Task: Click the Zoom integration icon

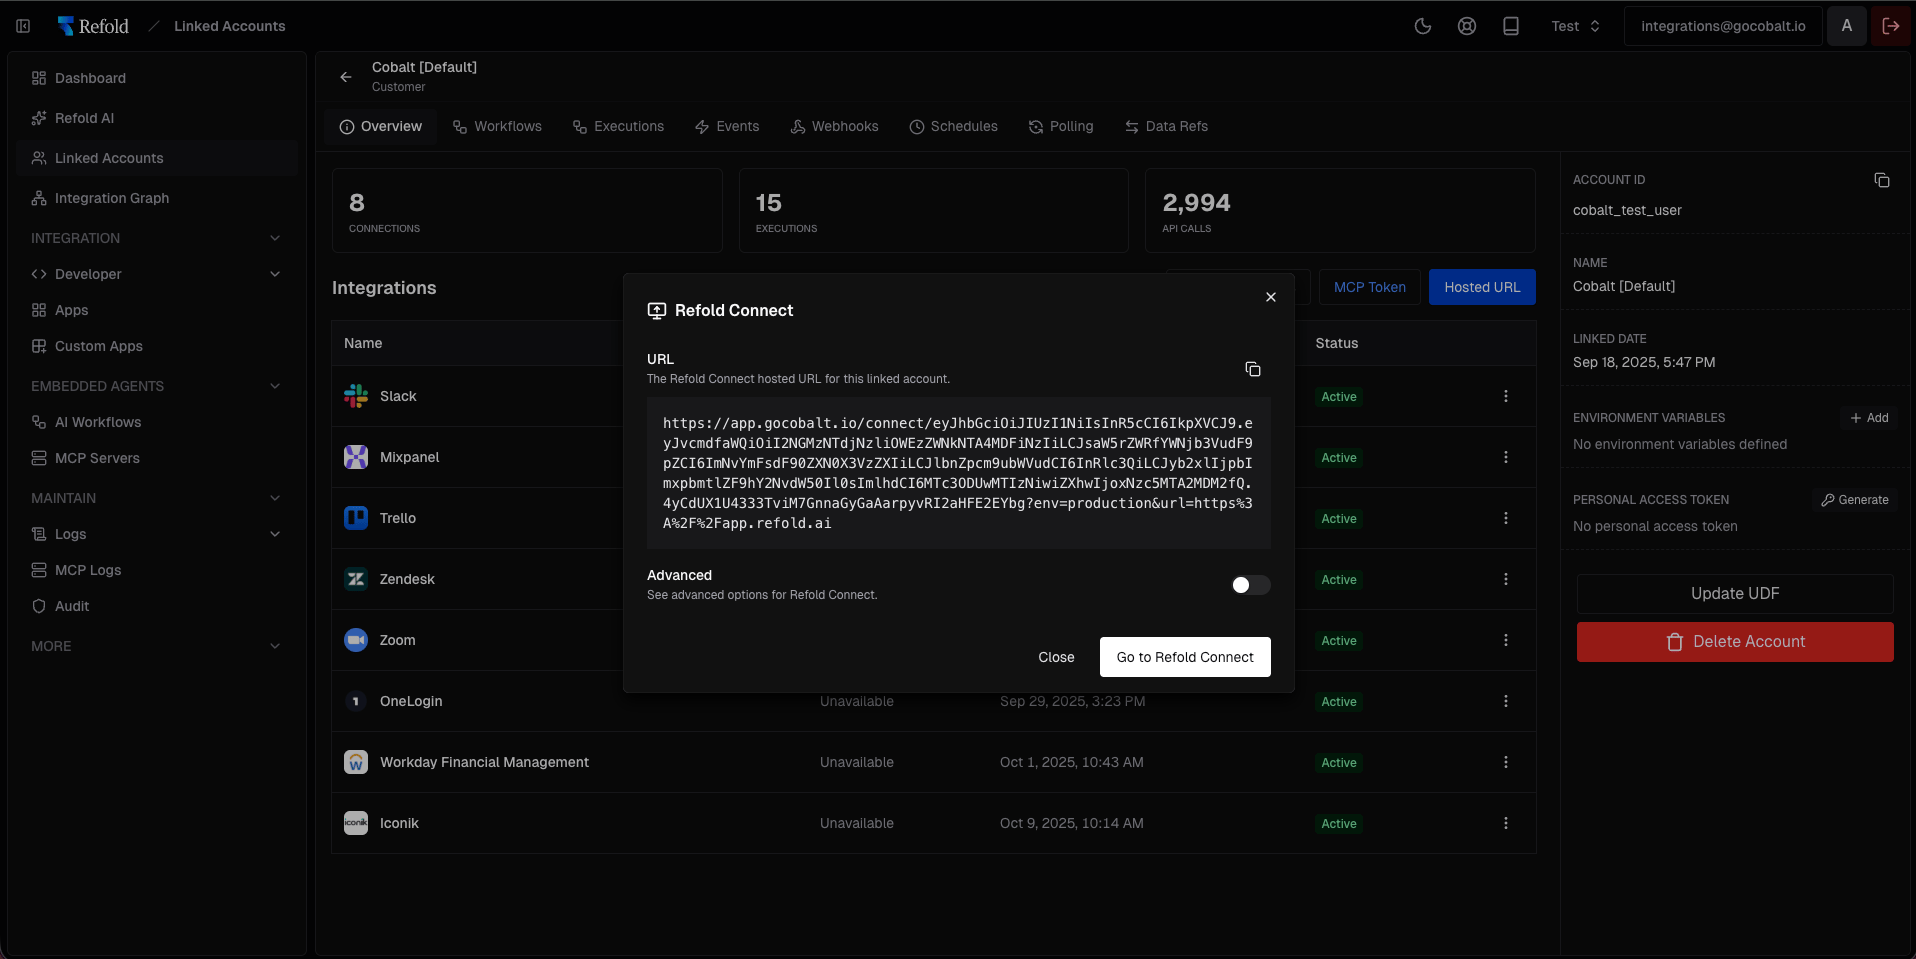Action: [356, 640]
